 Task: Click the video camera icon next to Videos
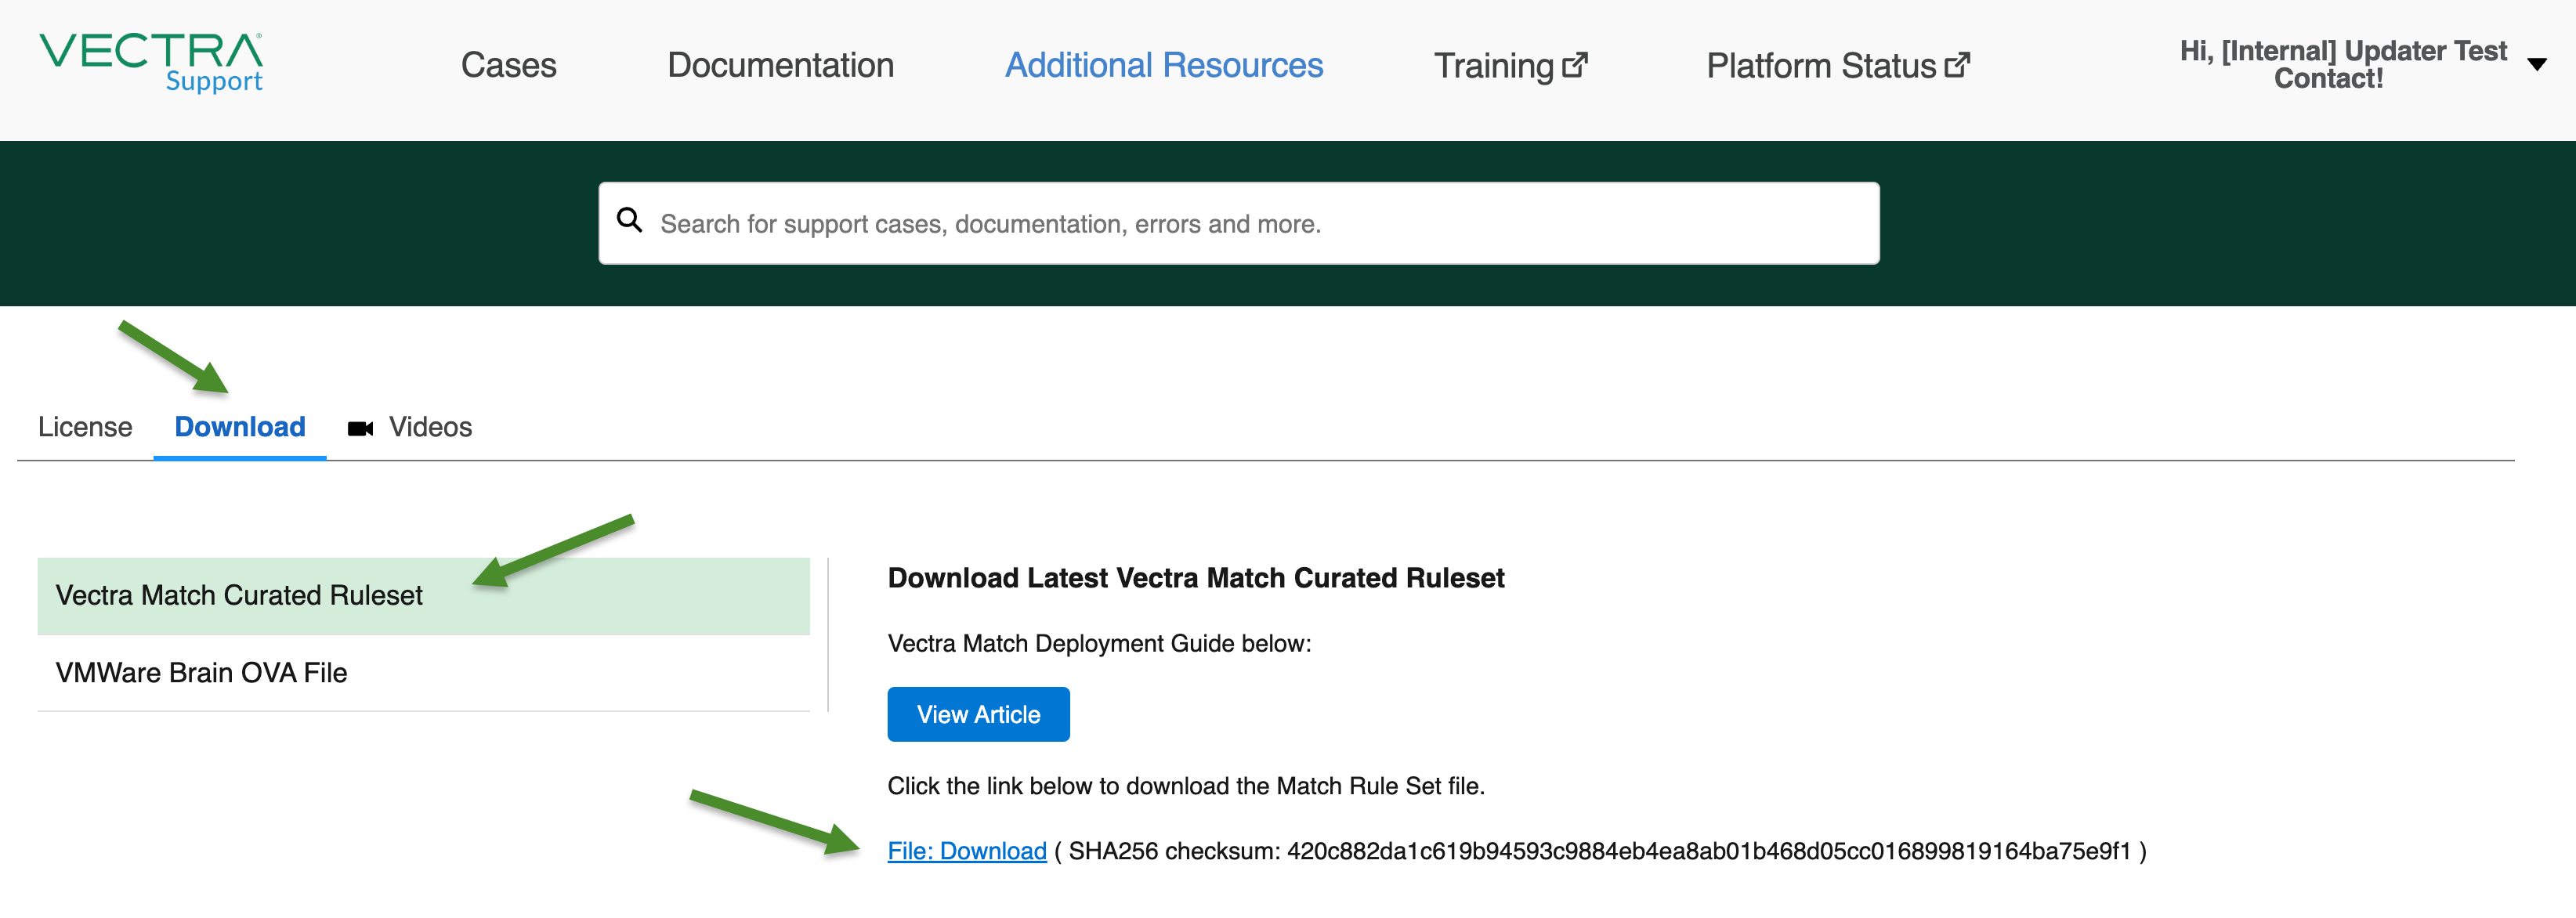click(360, 428)
